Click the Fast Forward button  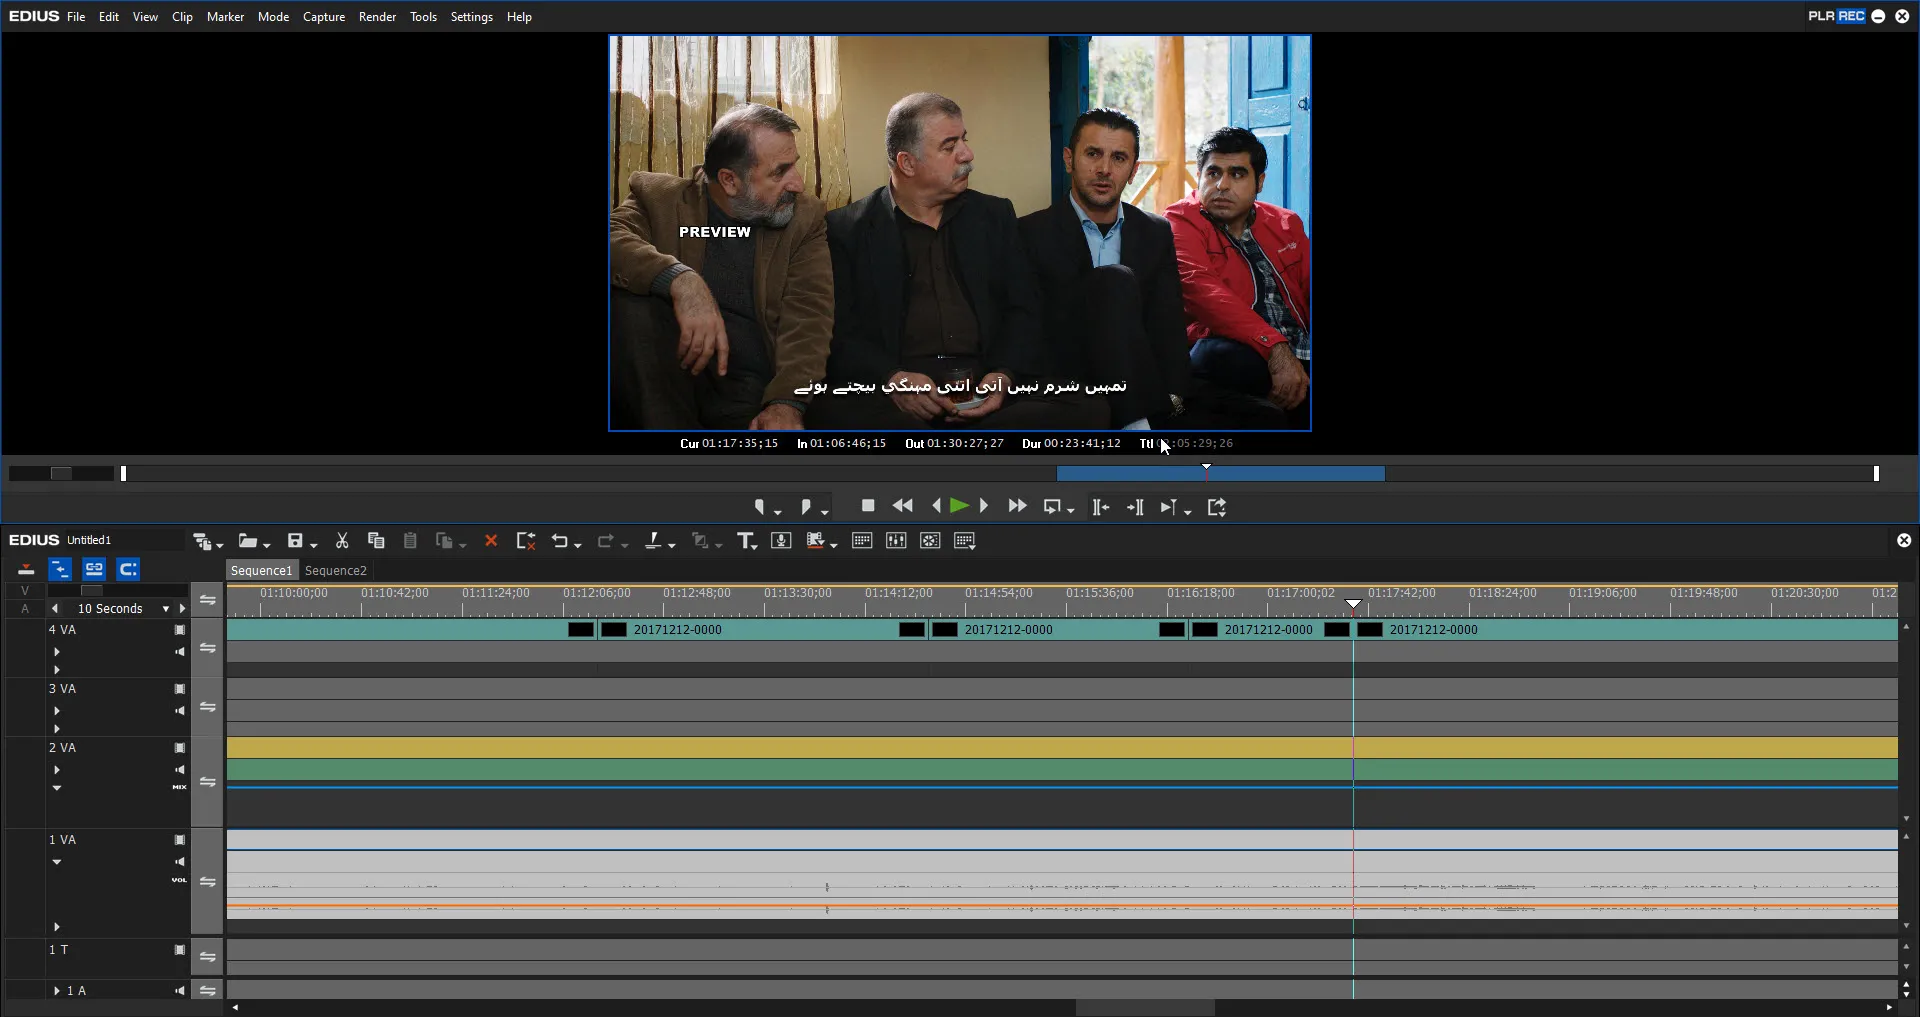(x=1017, y=506)
